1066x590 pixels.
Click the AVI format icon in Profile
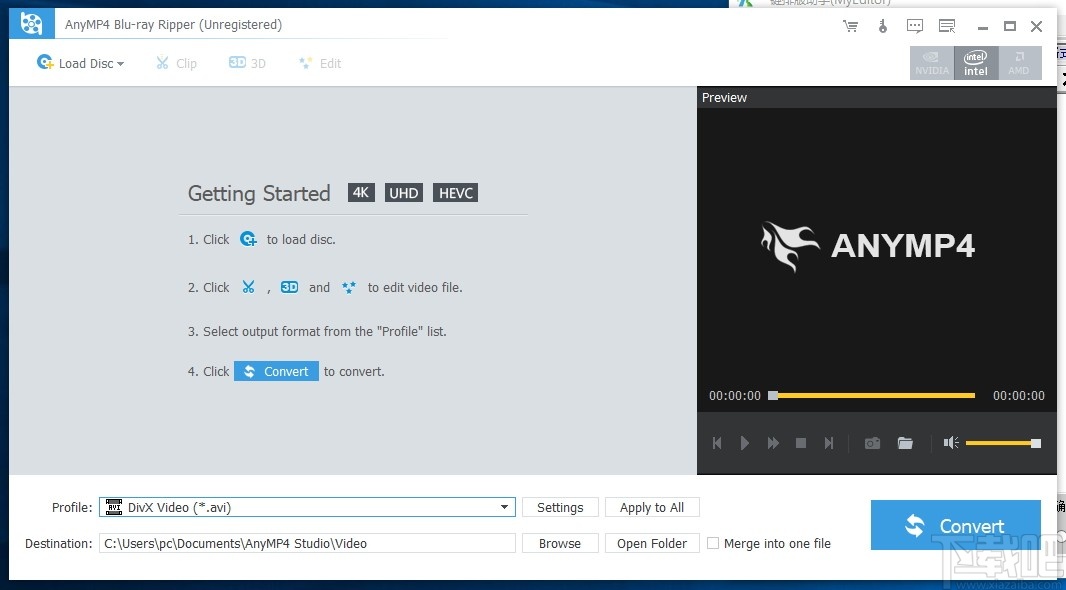[x=114, y=507]
